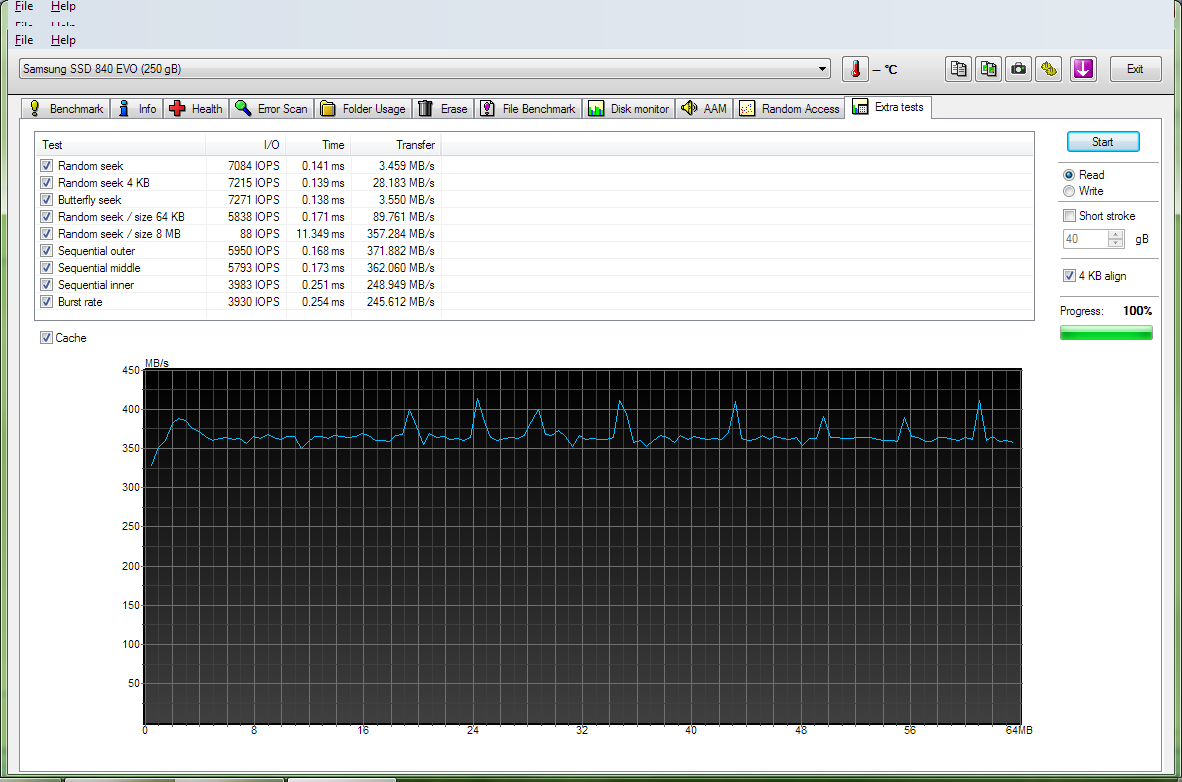Image resolution: width=1182 pixels, height=782 pixels.
Task: Click the Health tab red cross icon
Action: click(x=177, y=109)
